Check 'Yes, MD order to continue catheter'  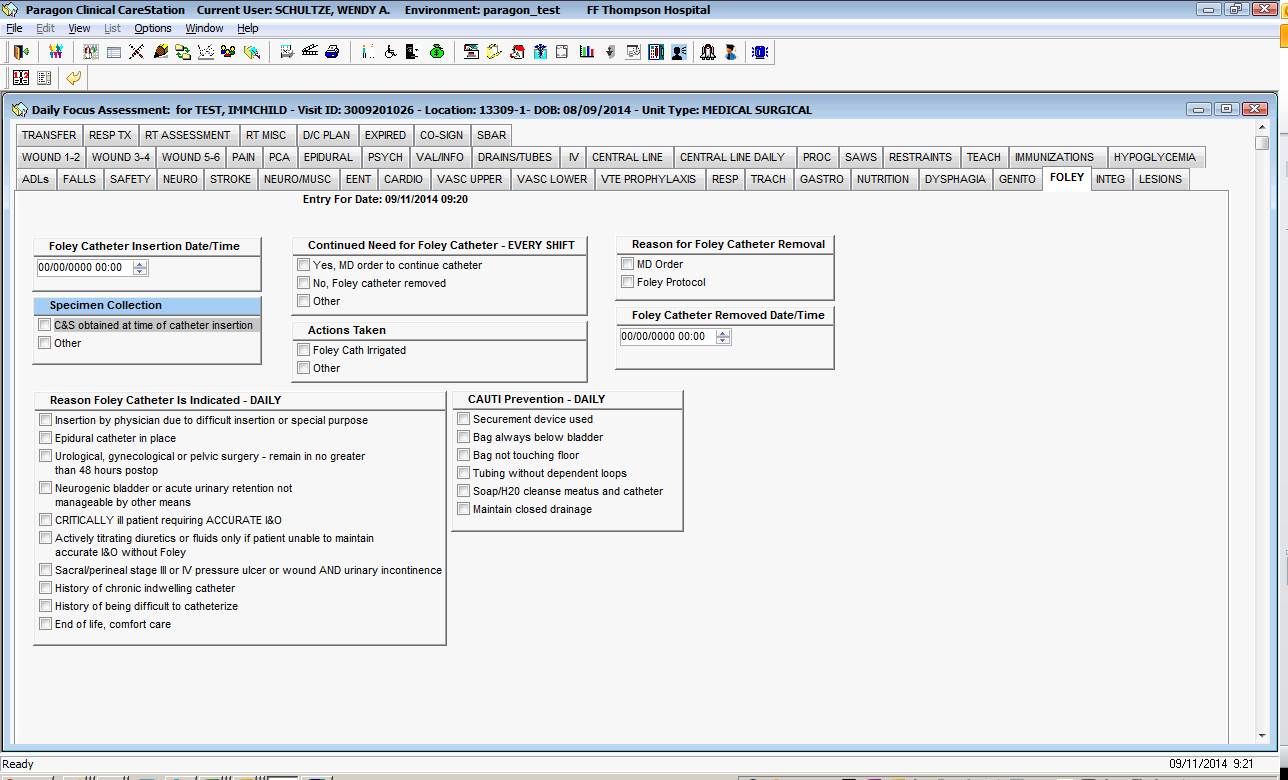[304, 265]
